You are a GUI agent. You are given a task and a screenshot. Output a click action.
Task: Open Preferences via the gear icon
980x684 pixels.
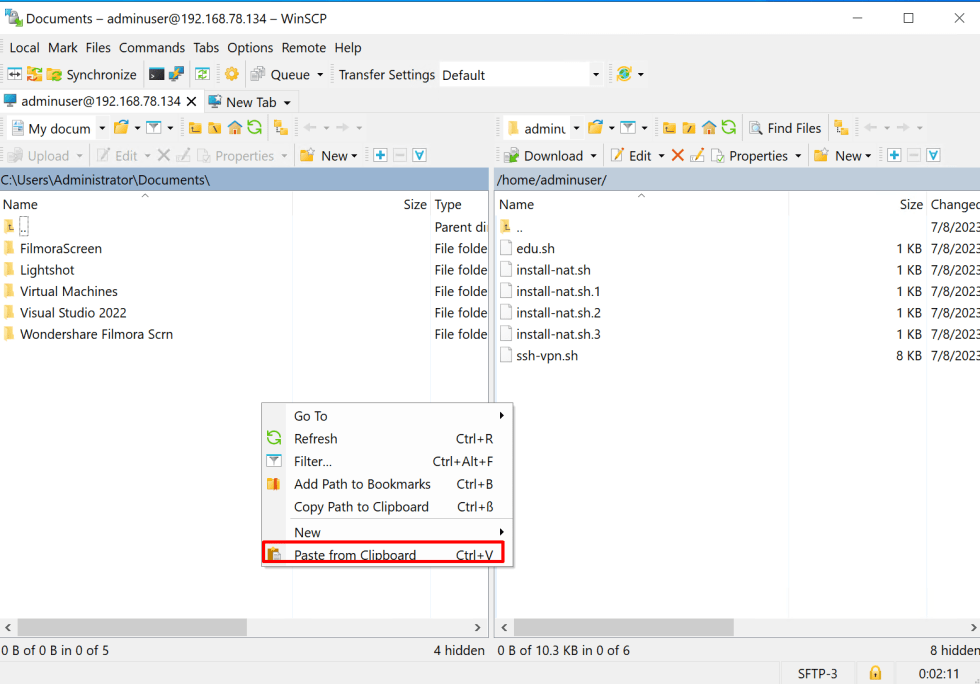tap(231, 74)
